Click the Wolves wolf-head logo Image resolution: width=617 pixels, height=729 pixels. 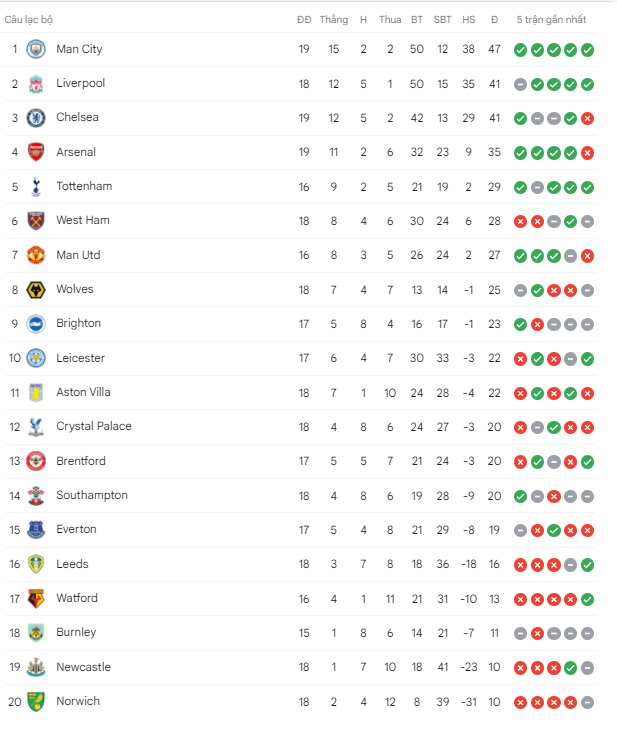[x=36, y=290]
